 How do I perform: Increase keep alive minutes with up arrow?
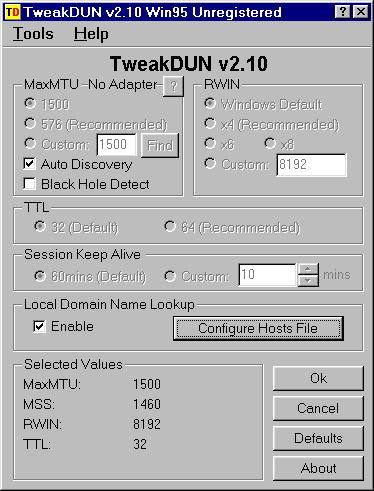pos(308,269)
